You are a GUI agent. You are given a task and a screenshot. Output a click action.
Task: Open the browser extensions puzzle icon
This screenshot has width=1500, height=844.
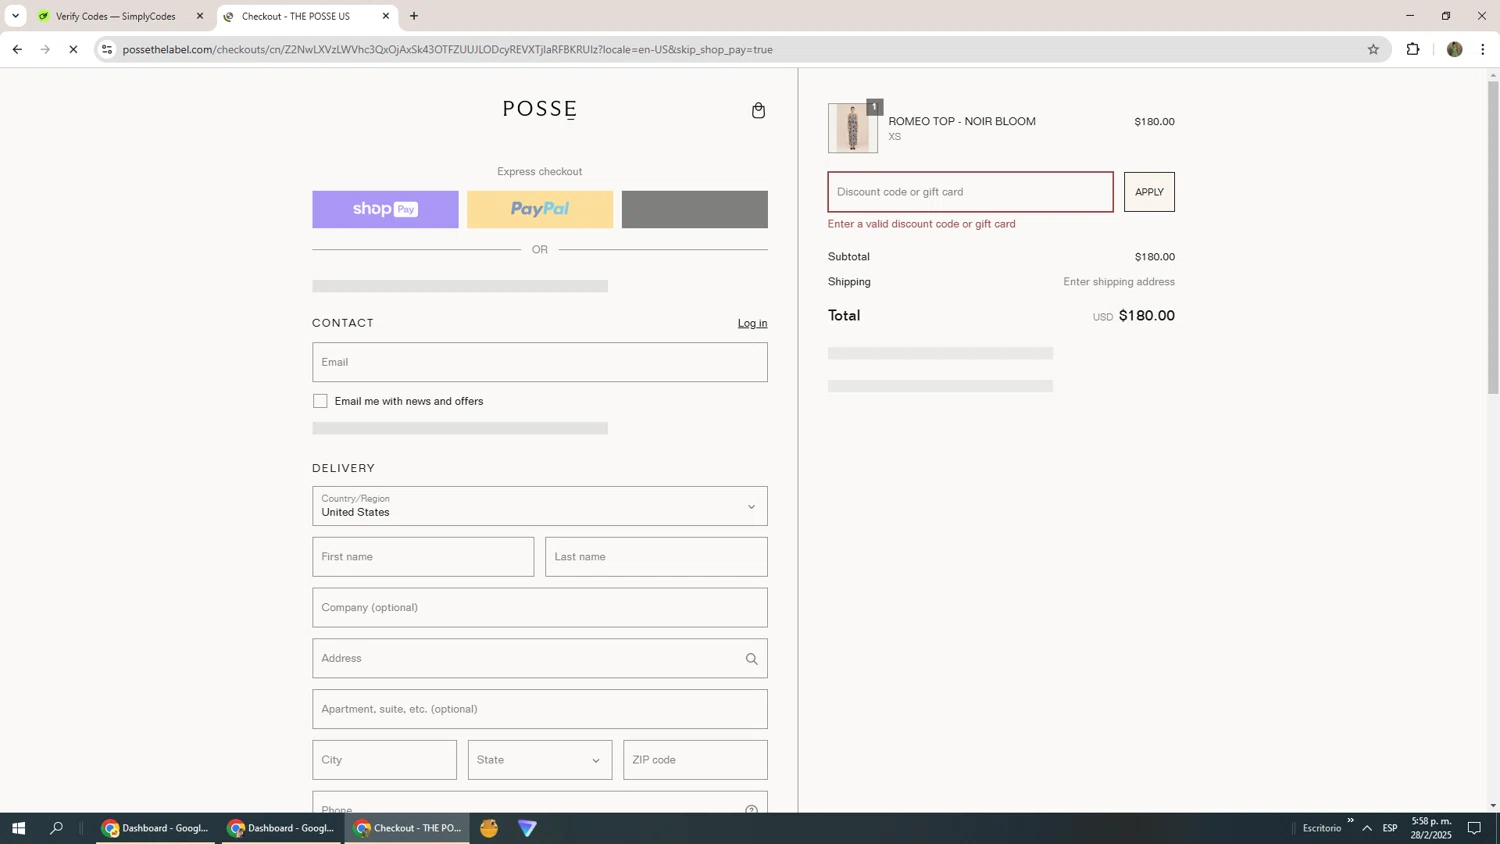(1413, 49)
